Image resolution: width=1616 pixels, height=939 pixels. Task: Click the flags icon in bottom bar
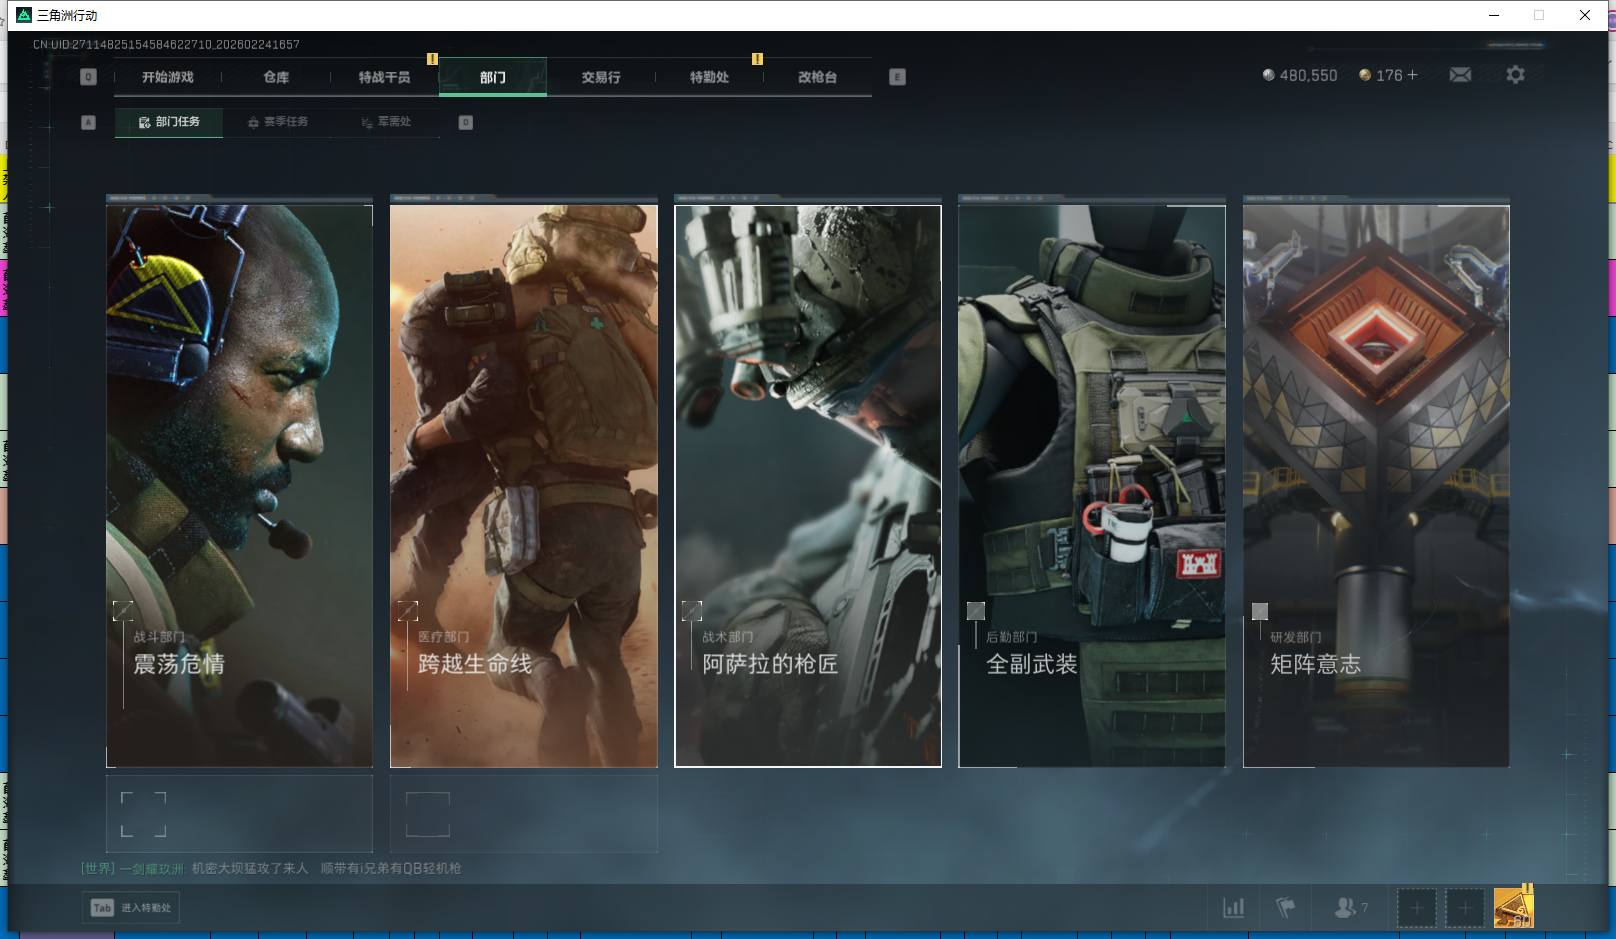point(1286,908)
